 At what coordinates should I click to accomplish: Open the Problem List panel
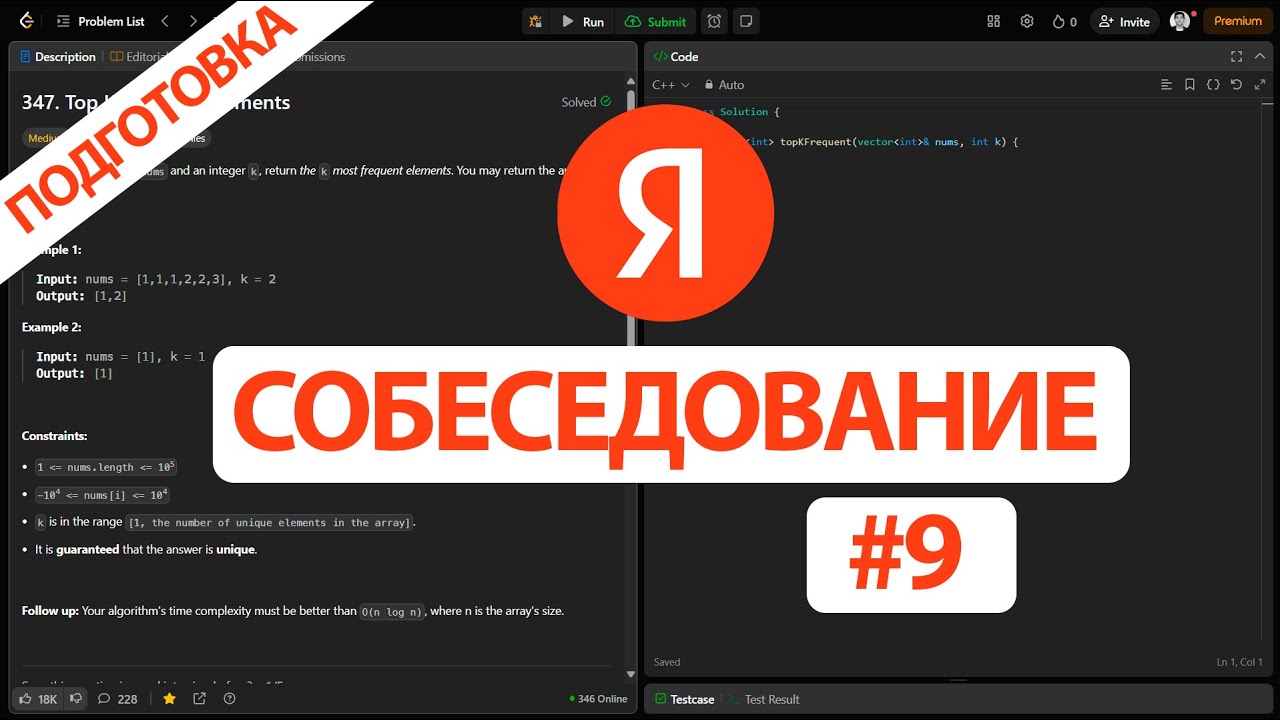point(101,21)
